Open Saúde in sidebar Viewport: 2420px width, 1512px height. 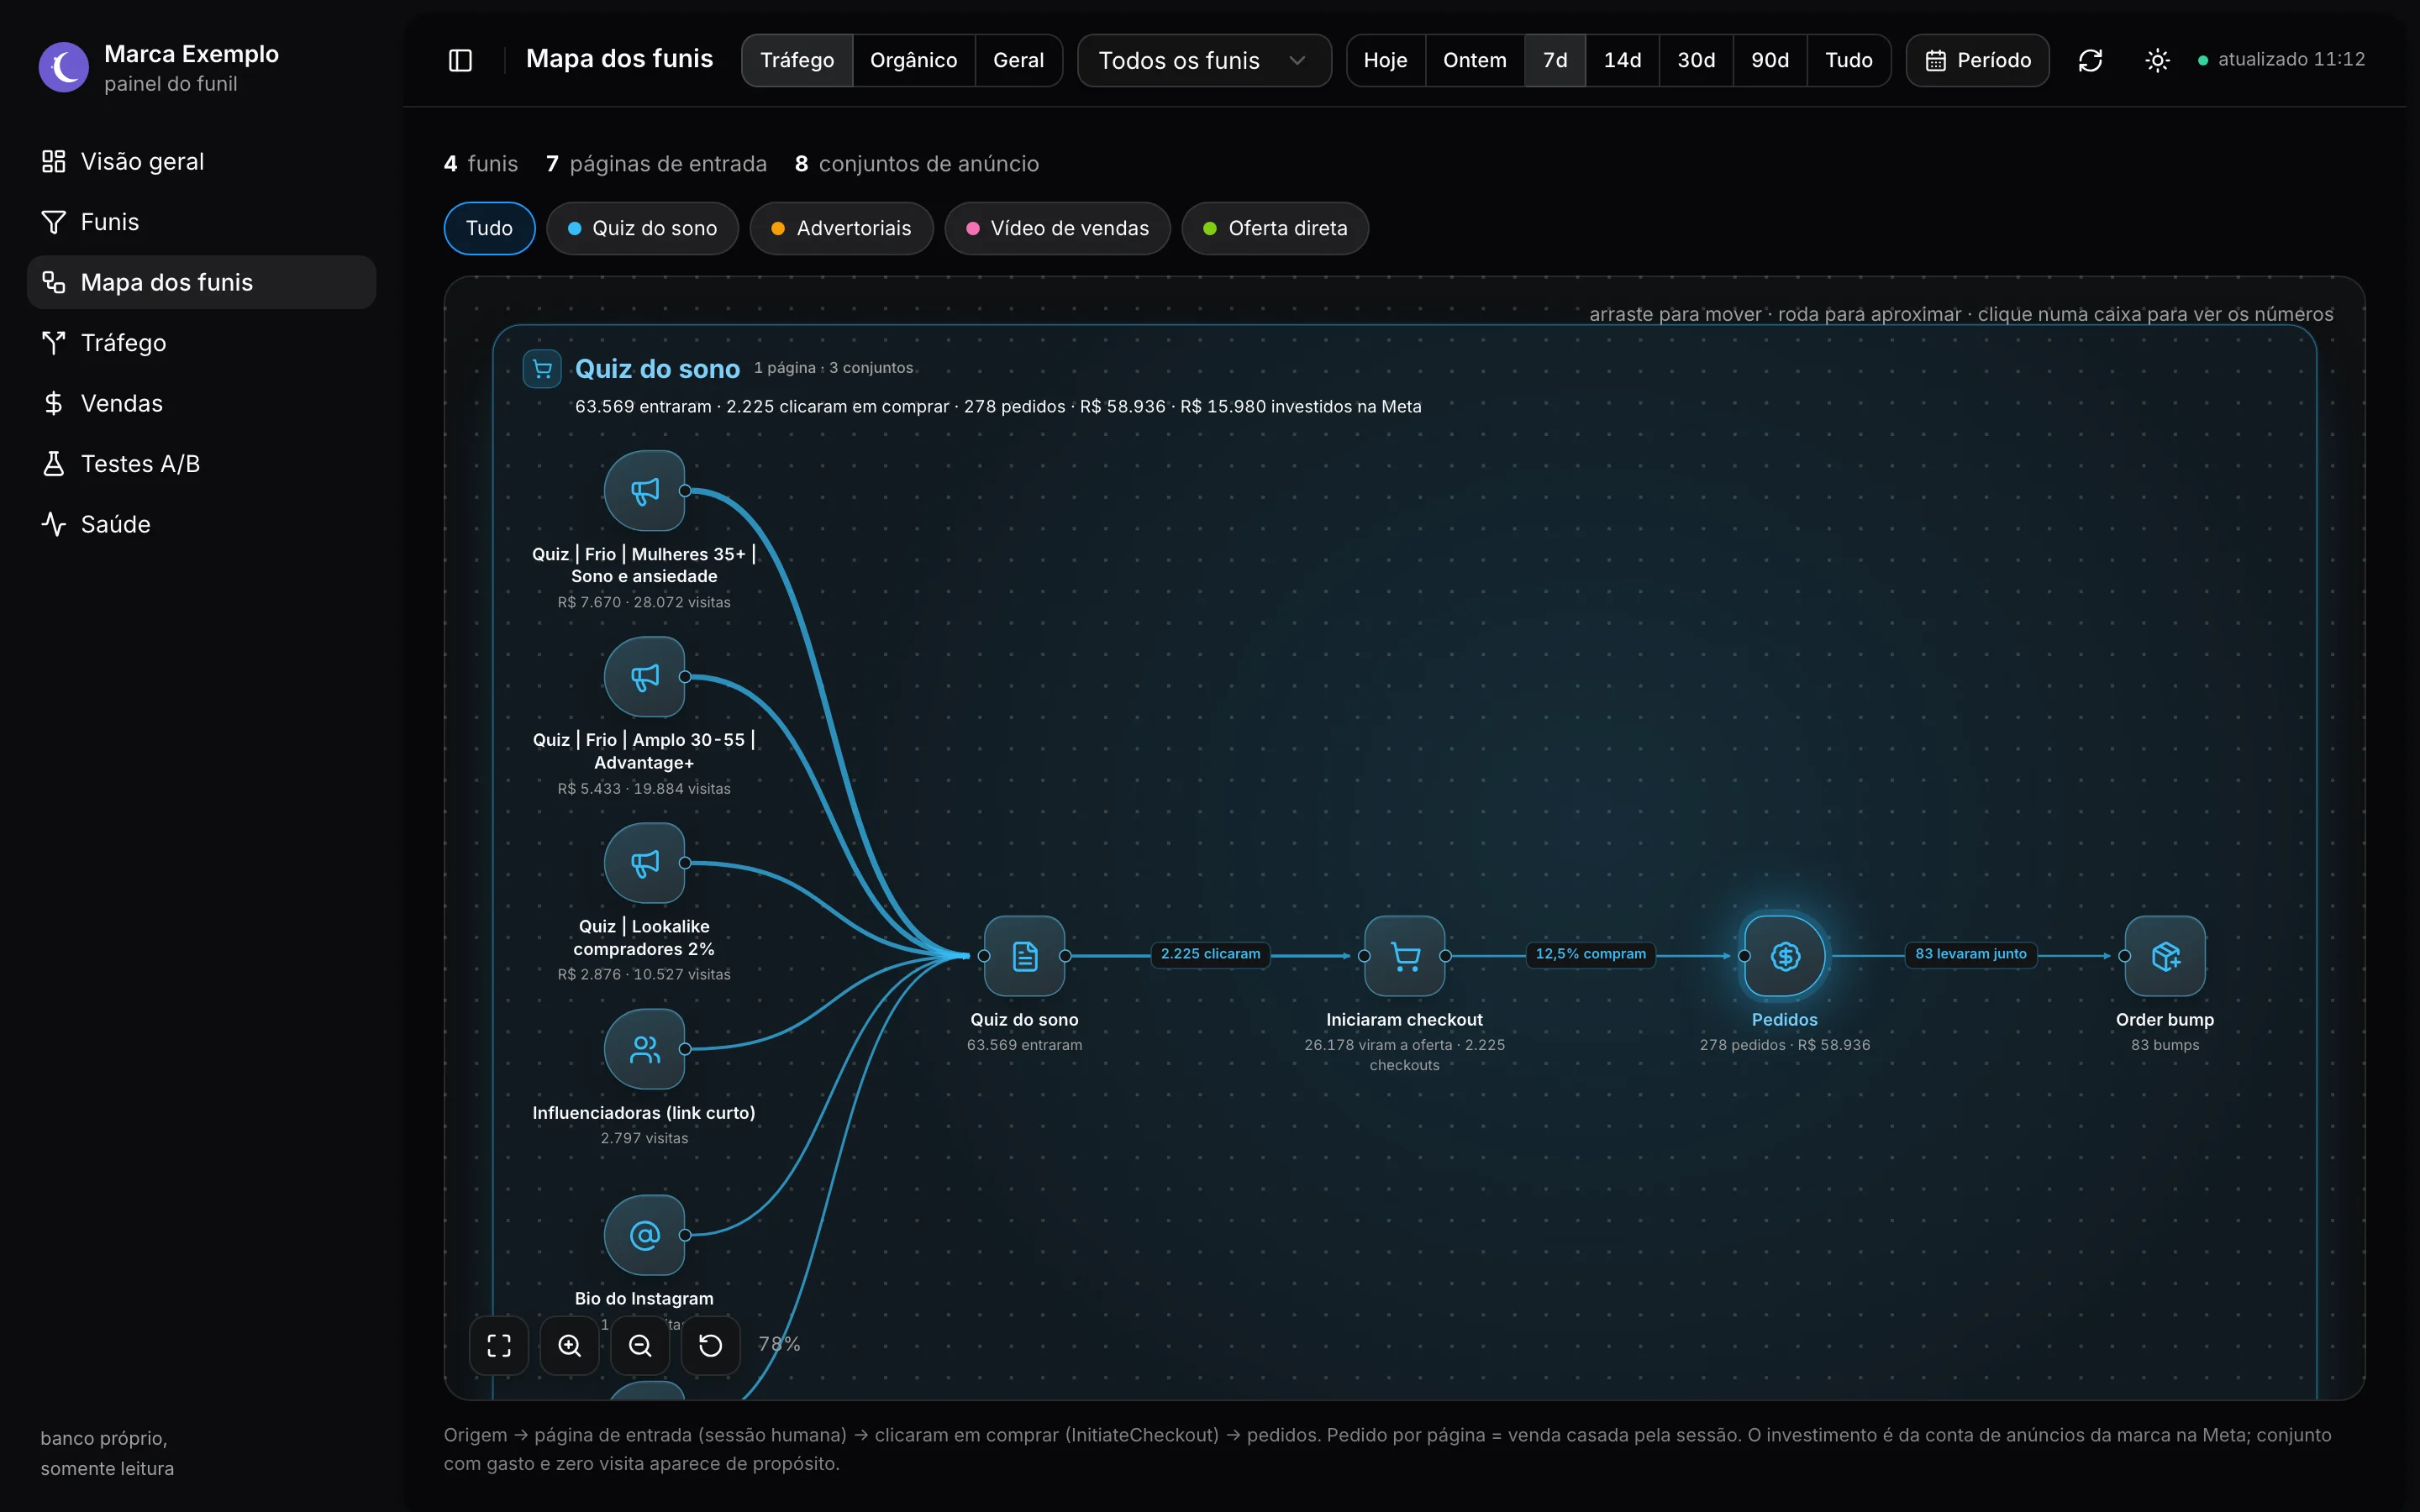(201, 524)
